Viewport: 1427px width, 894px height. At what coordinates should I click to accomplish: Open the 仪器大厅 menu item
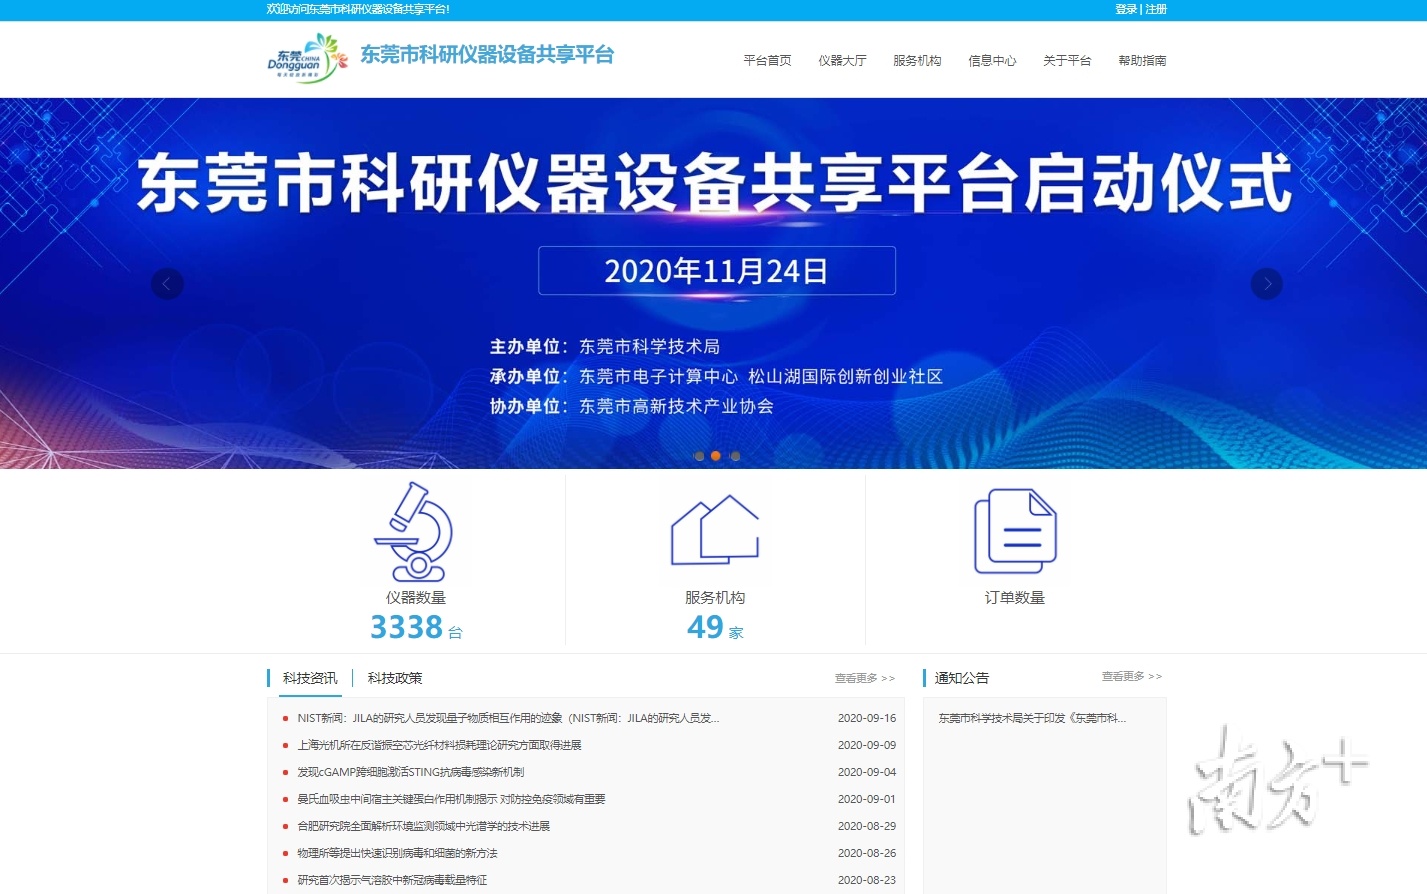(842, 60)
